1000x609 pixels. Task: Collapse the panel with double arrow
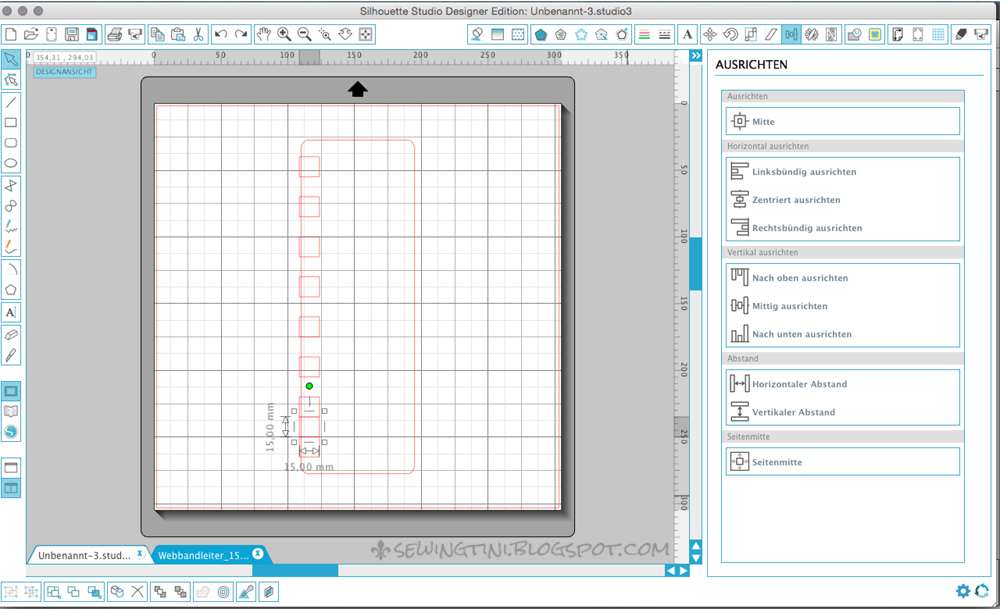(696, 56)
